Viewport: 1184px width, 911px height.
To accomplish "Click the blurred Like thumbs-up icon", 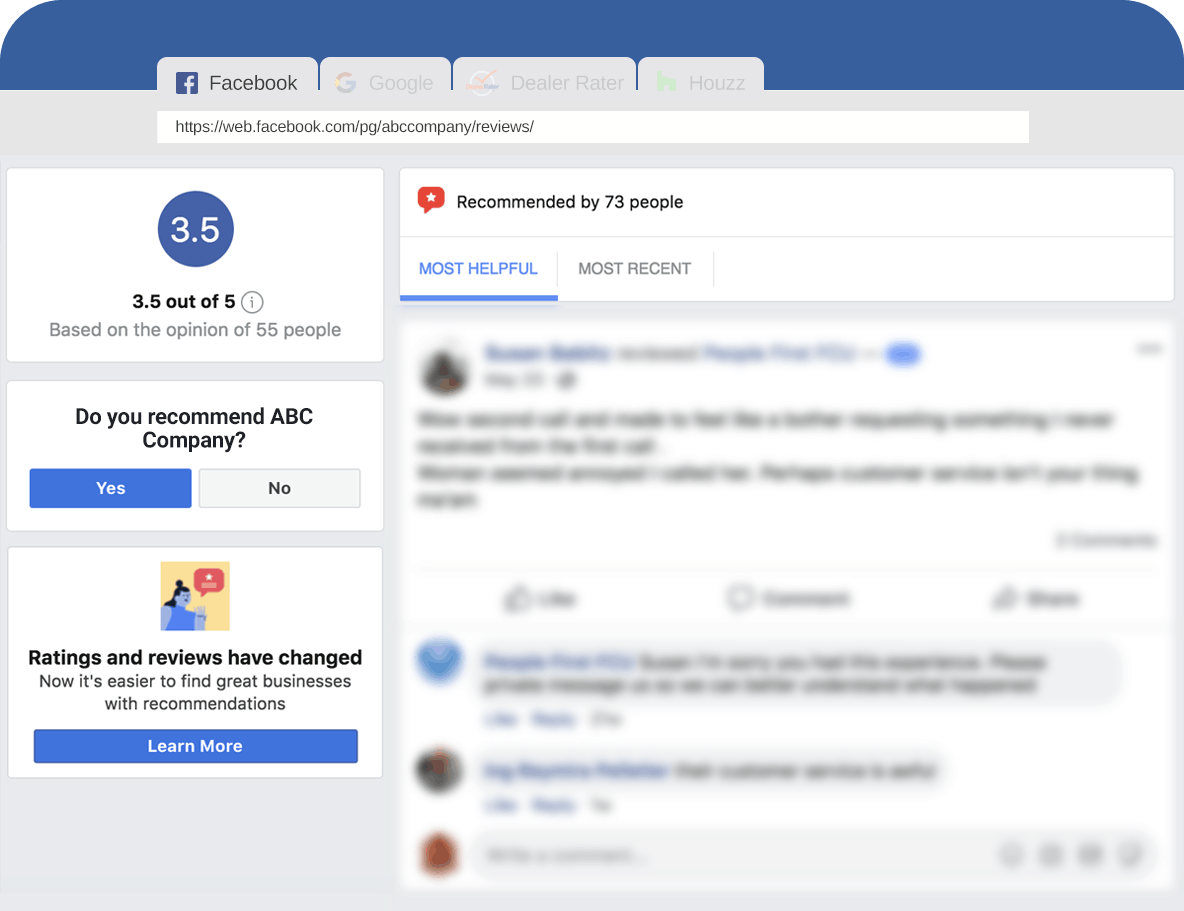I will point(518,599).
